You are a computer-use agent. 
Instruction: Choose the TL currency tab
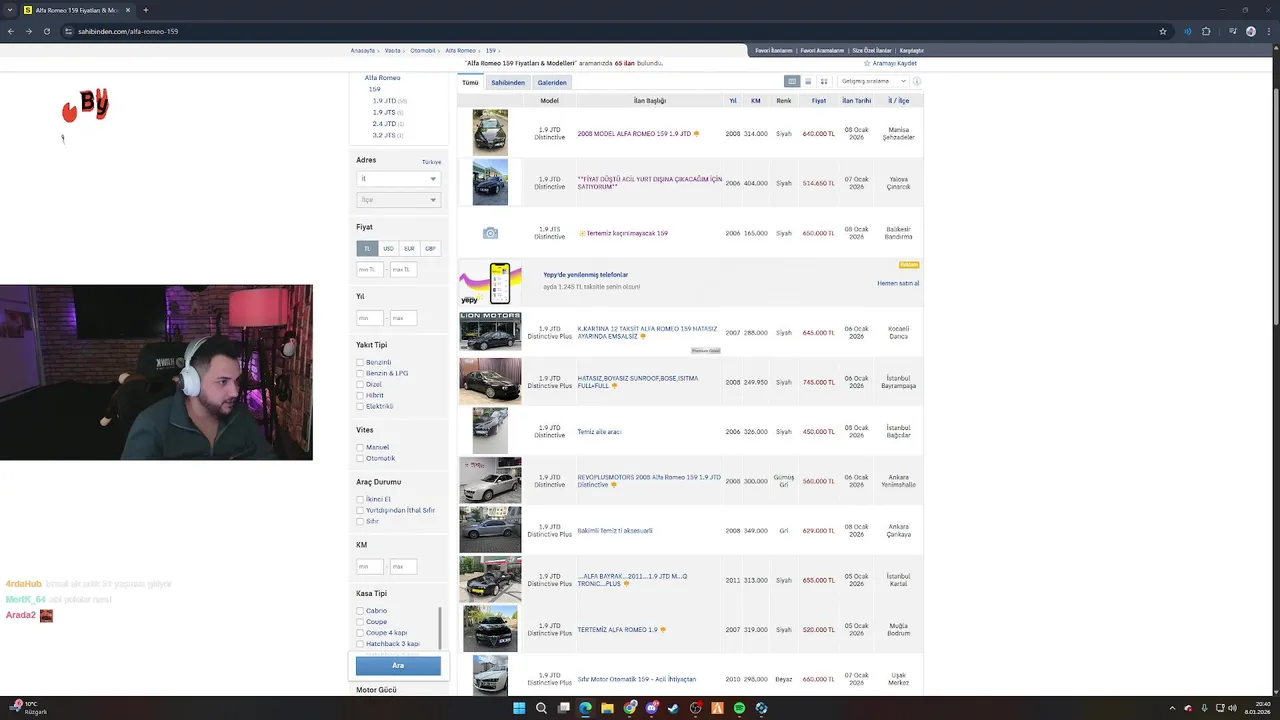coord(367,248)
